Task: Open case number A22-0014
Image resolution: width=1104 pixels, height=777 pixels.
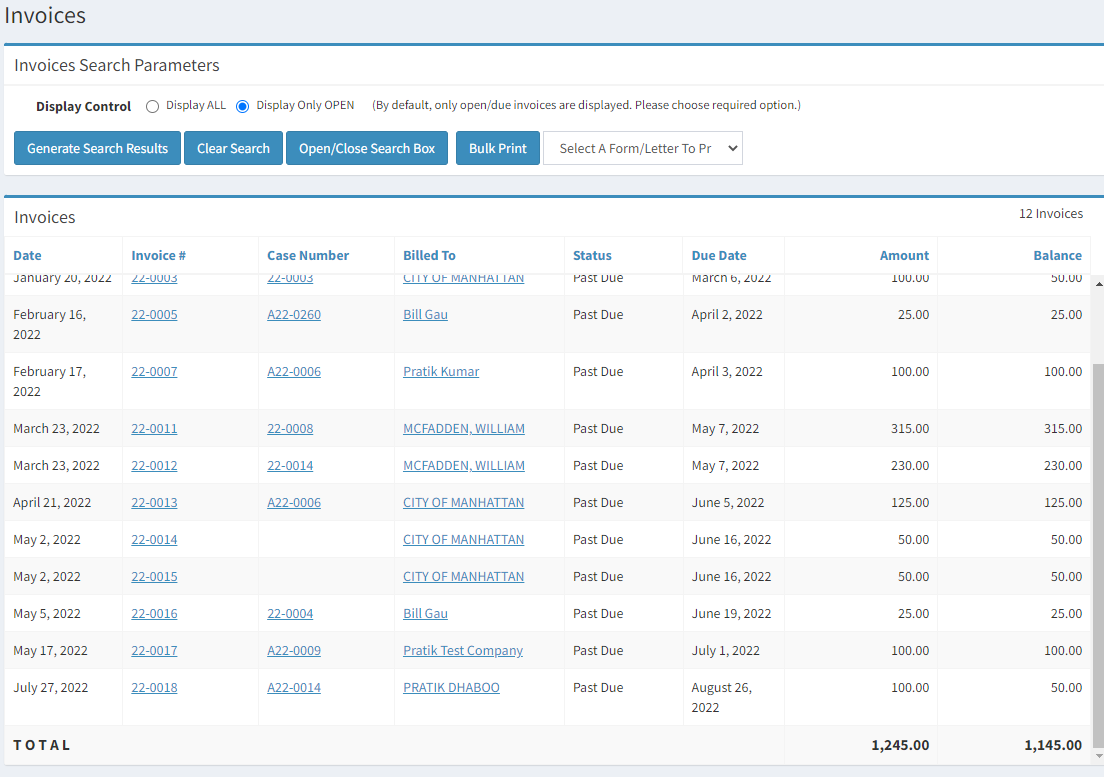Action: [x=294, y=688]
